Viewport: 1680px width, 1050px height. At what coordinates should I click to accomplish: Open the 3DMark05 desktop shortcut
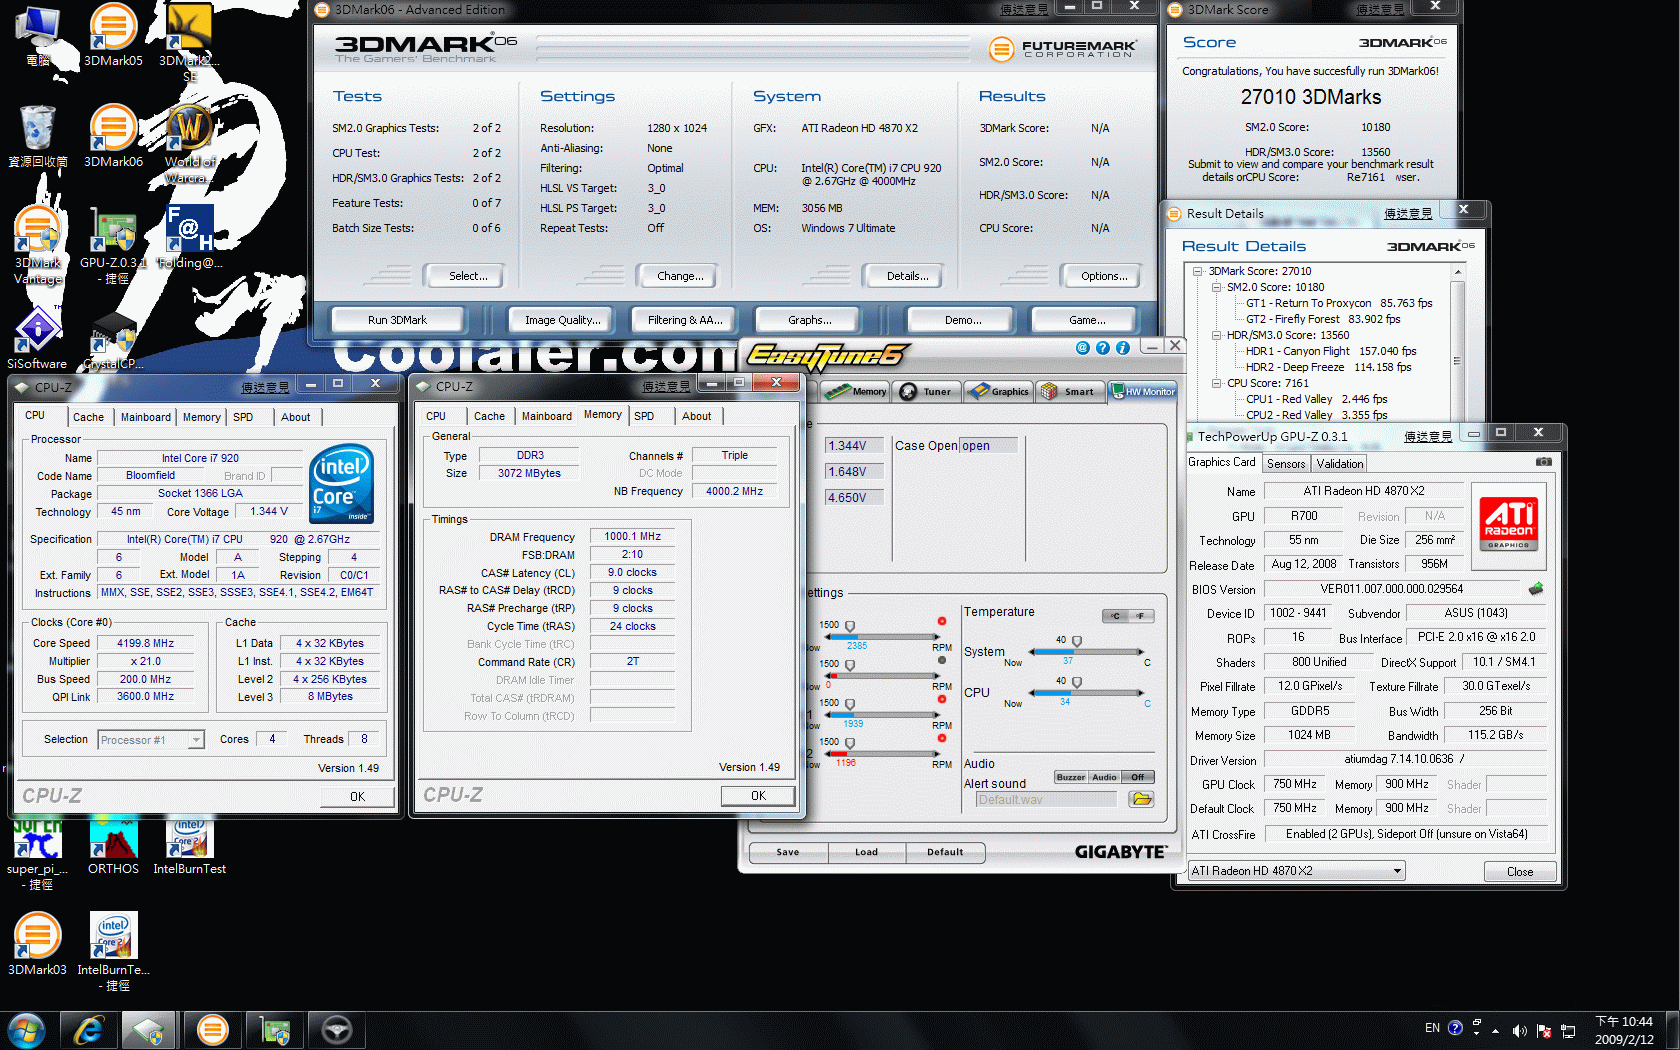click(113, 35)
